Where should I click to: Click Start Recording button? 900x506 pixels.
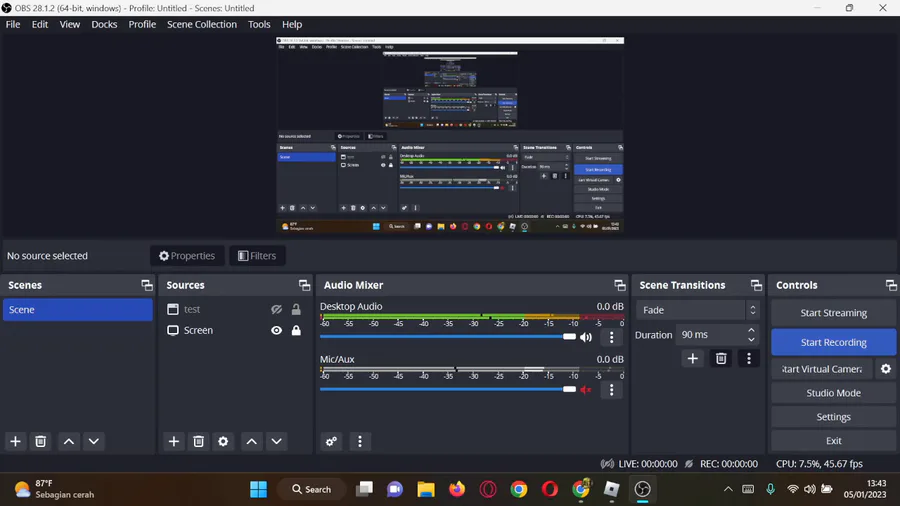(x=833, y=342)
